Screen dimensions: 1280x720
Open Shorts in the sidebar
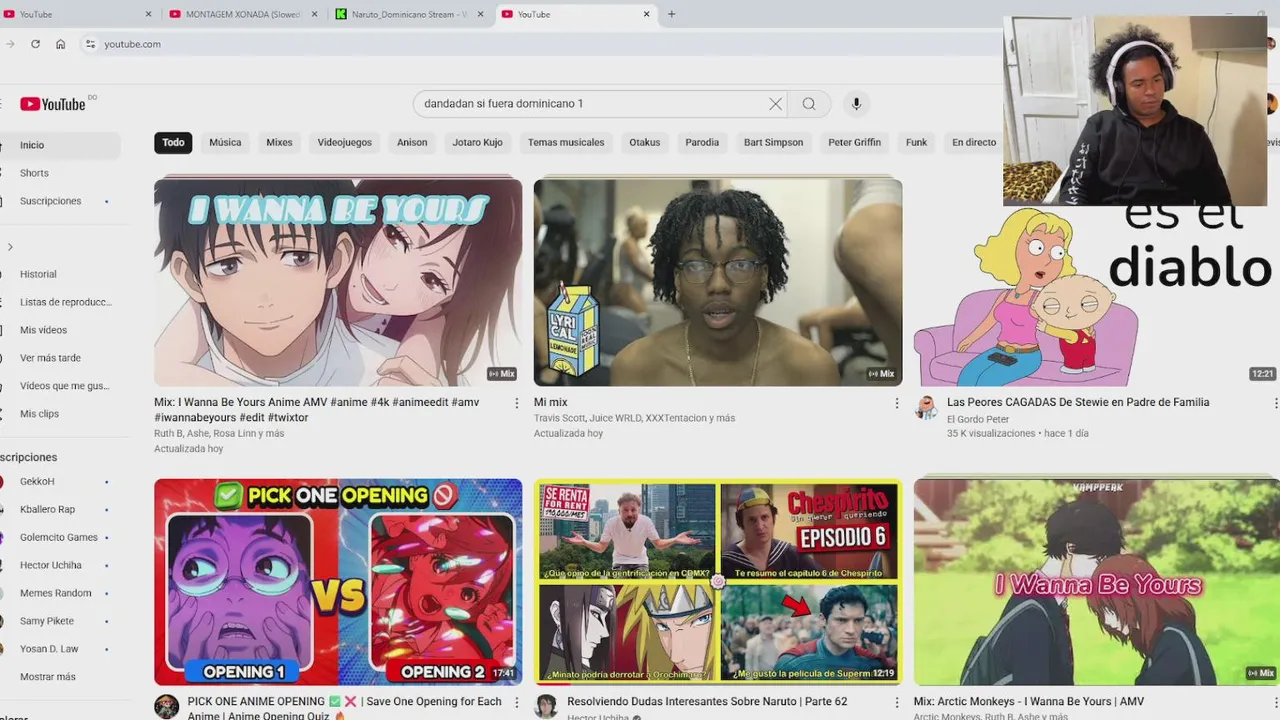tap(60, 173)
